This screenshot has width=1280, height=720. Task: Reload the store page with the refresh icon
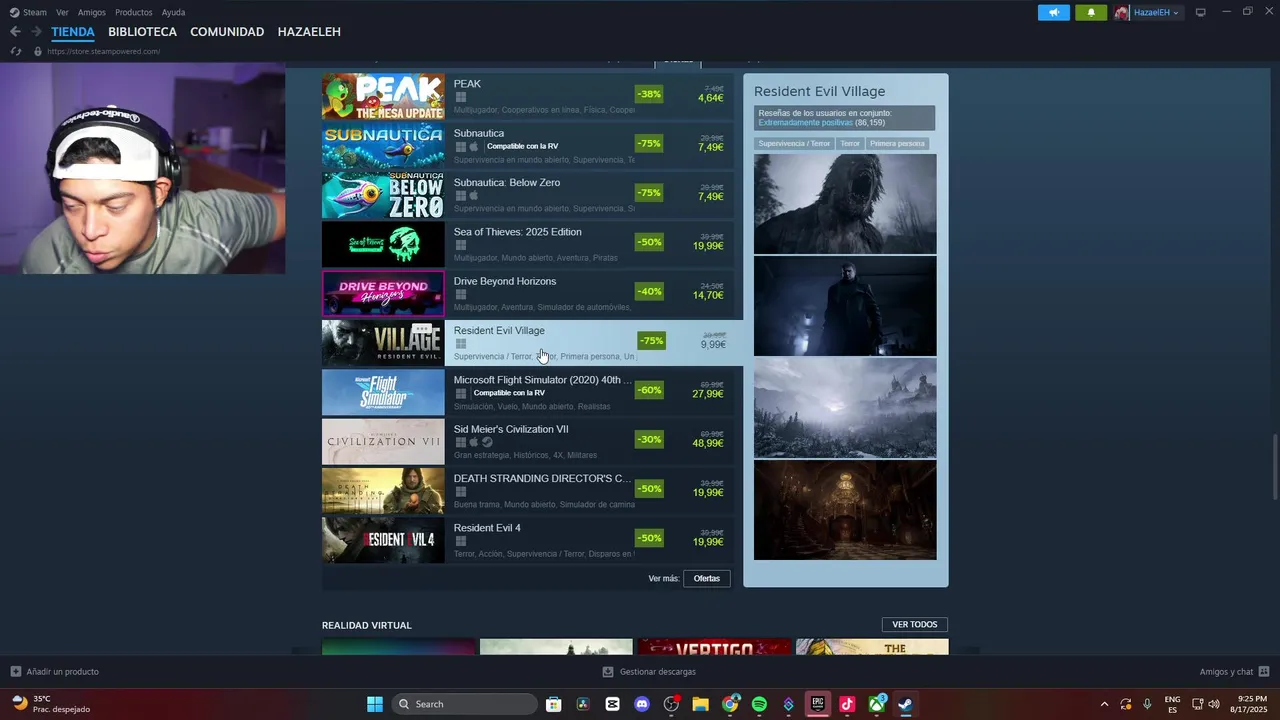tap(15, 51)
